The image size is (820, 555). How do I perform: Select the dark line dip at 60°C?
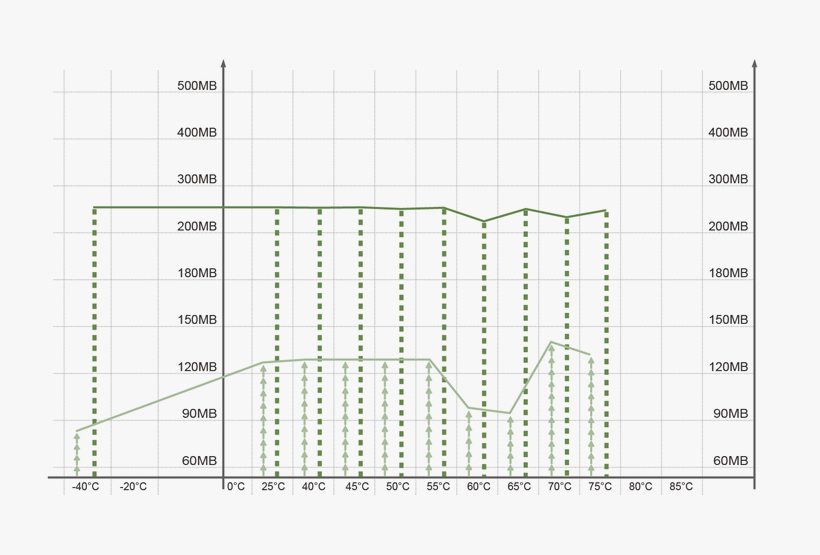pos(484,221)
